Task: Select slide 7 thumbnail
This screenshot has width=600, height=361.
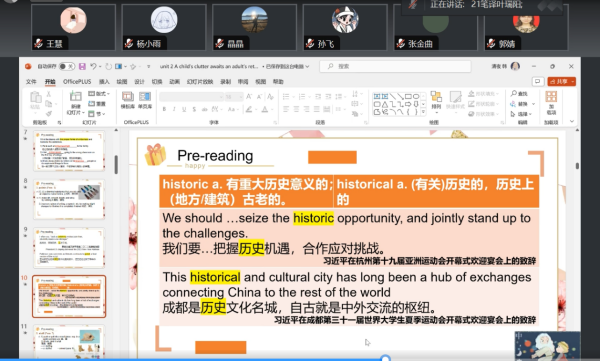Action: click(x=69, y=151)
